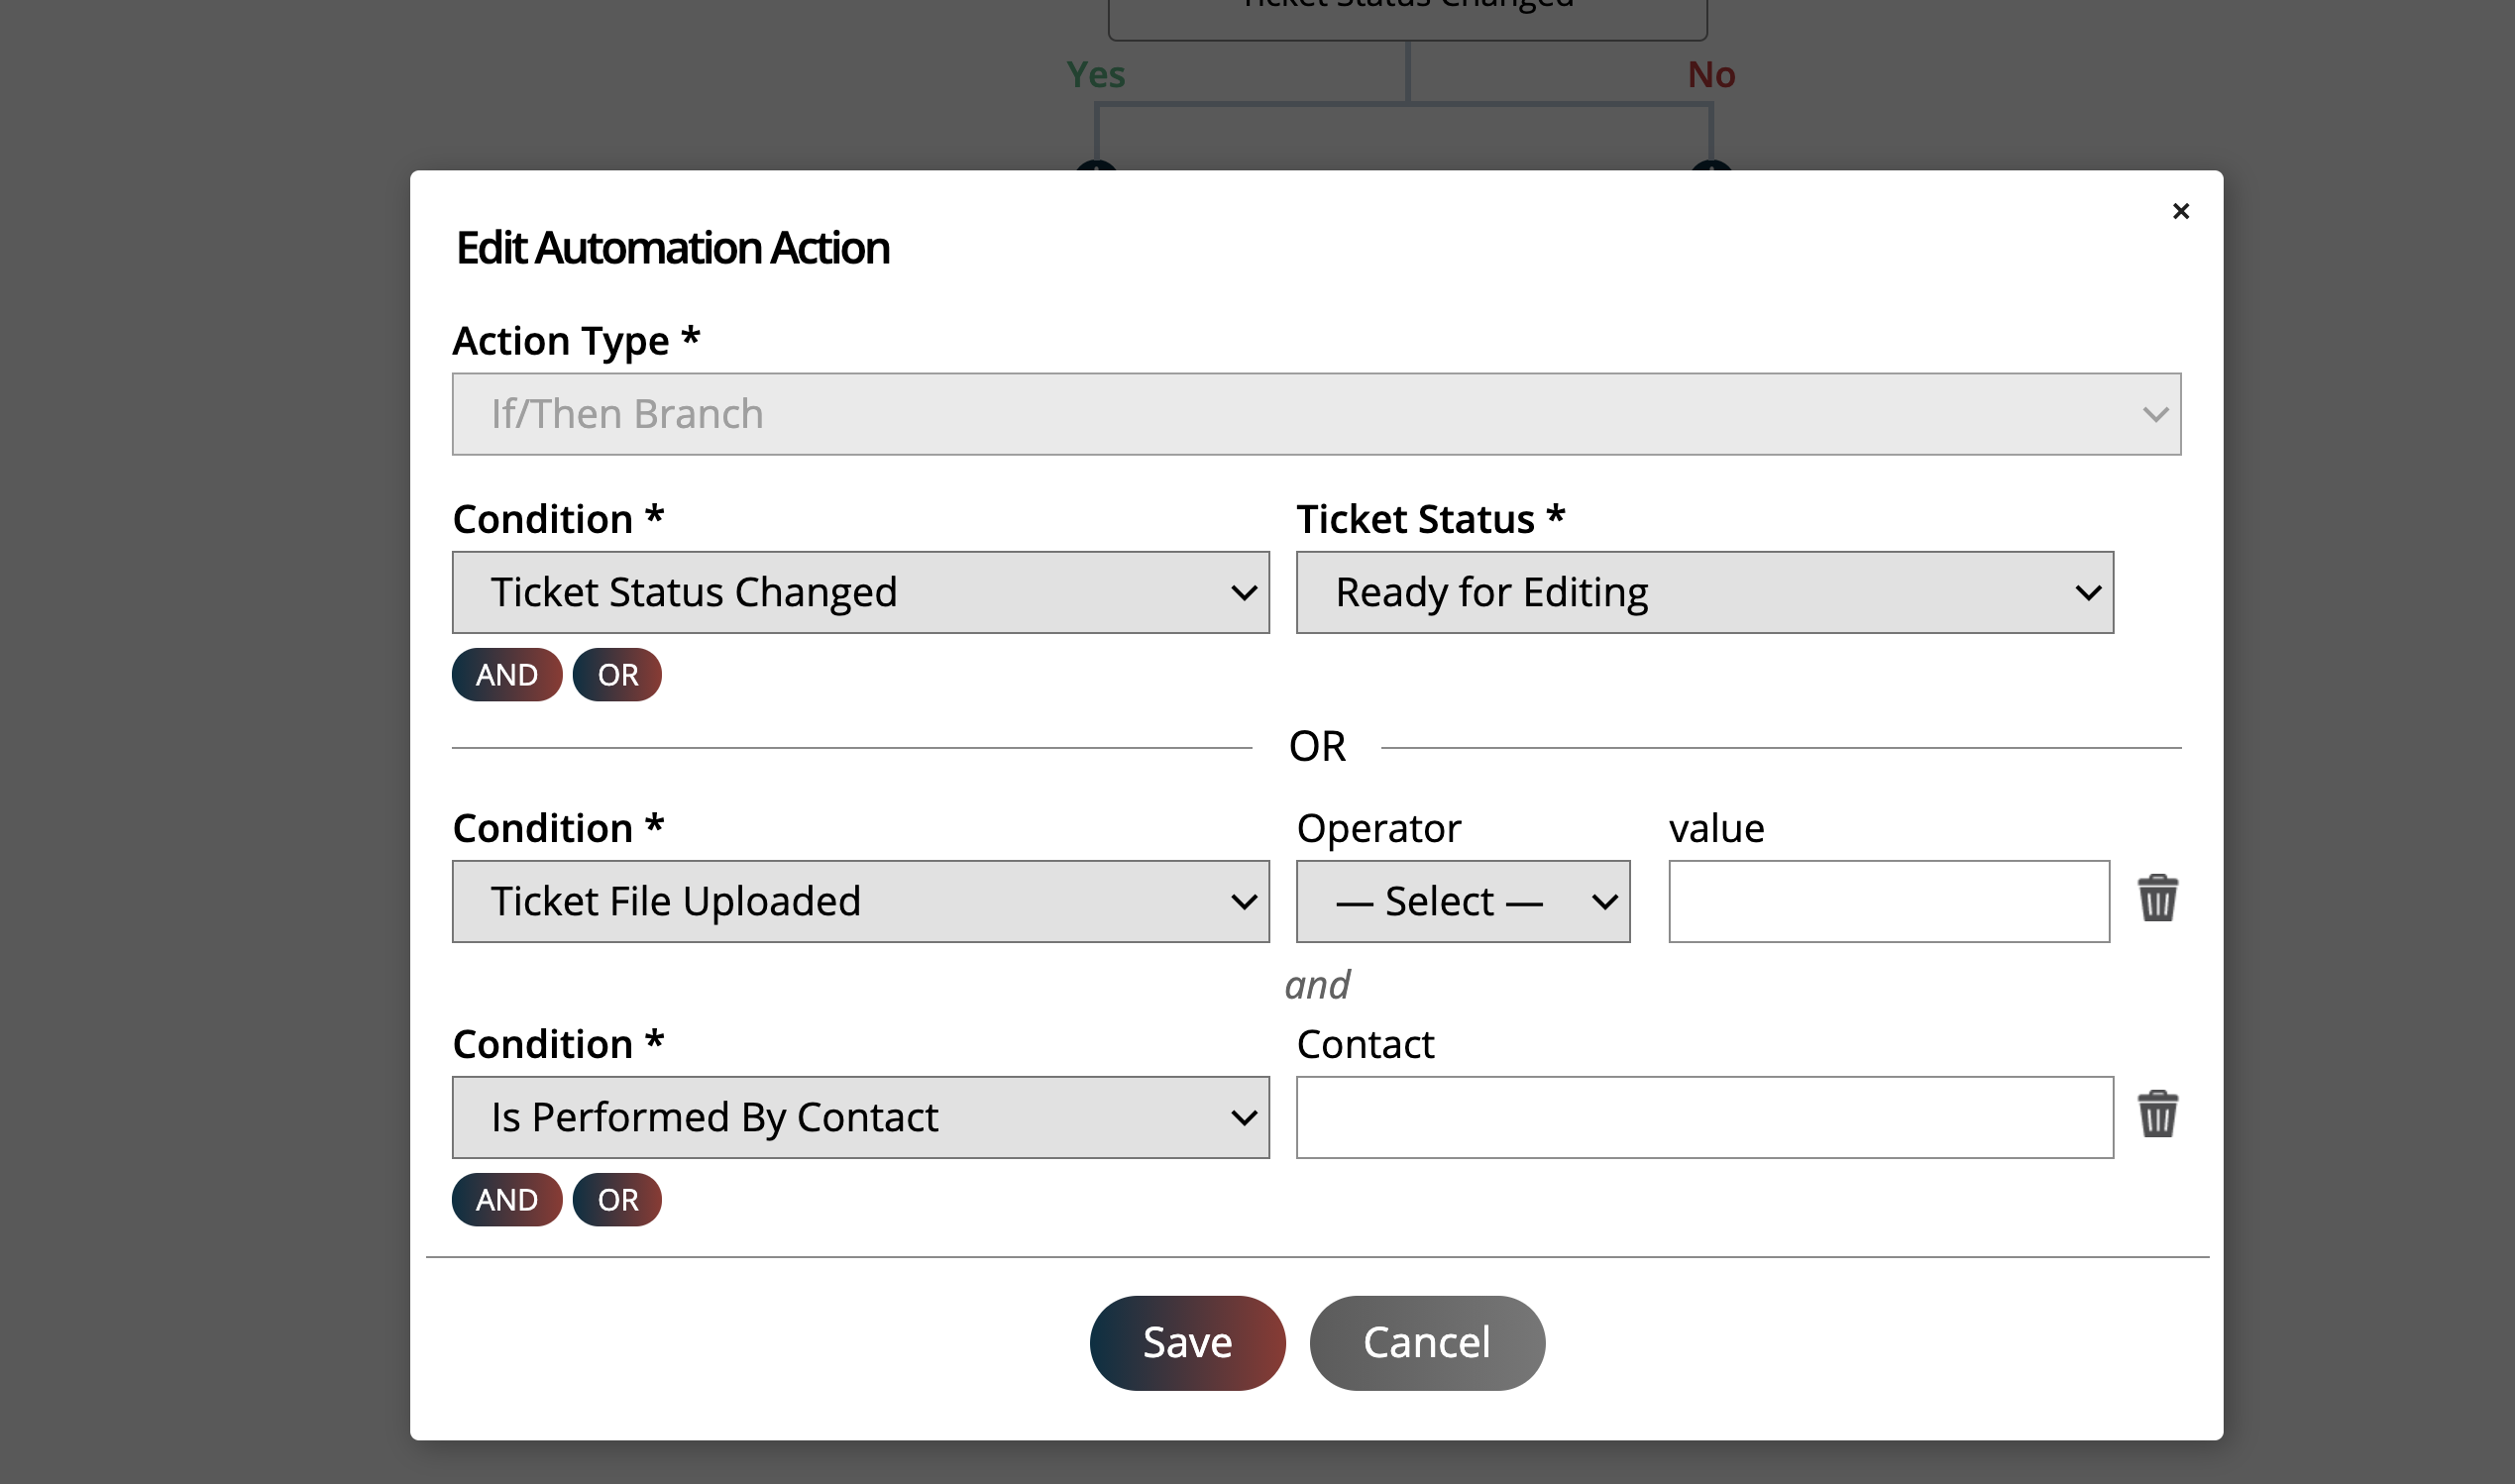The width and height of the screenshot is (2515, 1484).
Task: Click the No branch label in flowchart
Action: (1710, 75)
